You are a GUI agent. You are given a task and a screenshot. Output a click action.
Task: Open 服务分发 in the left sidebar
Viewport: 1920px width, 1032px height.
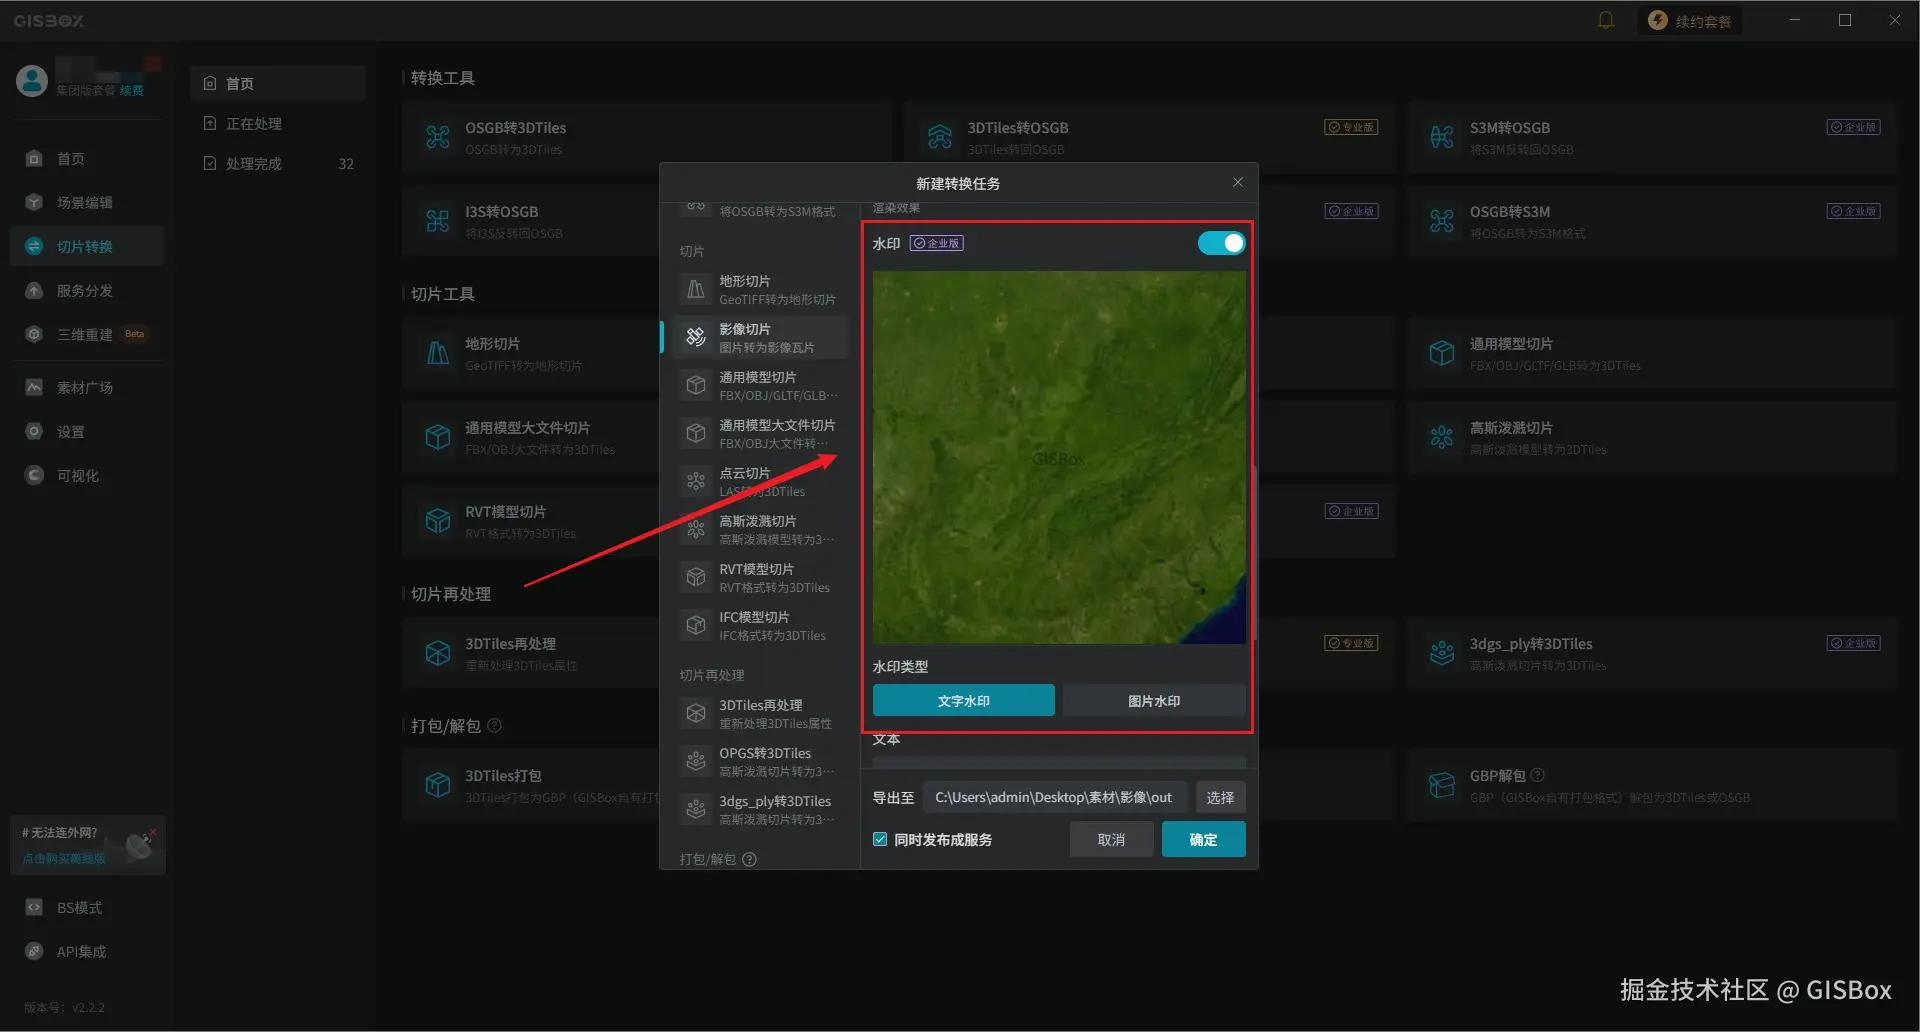pyautogui.click(x=87, y=291)
